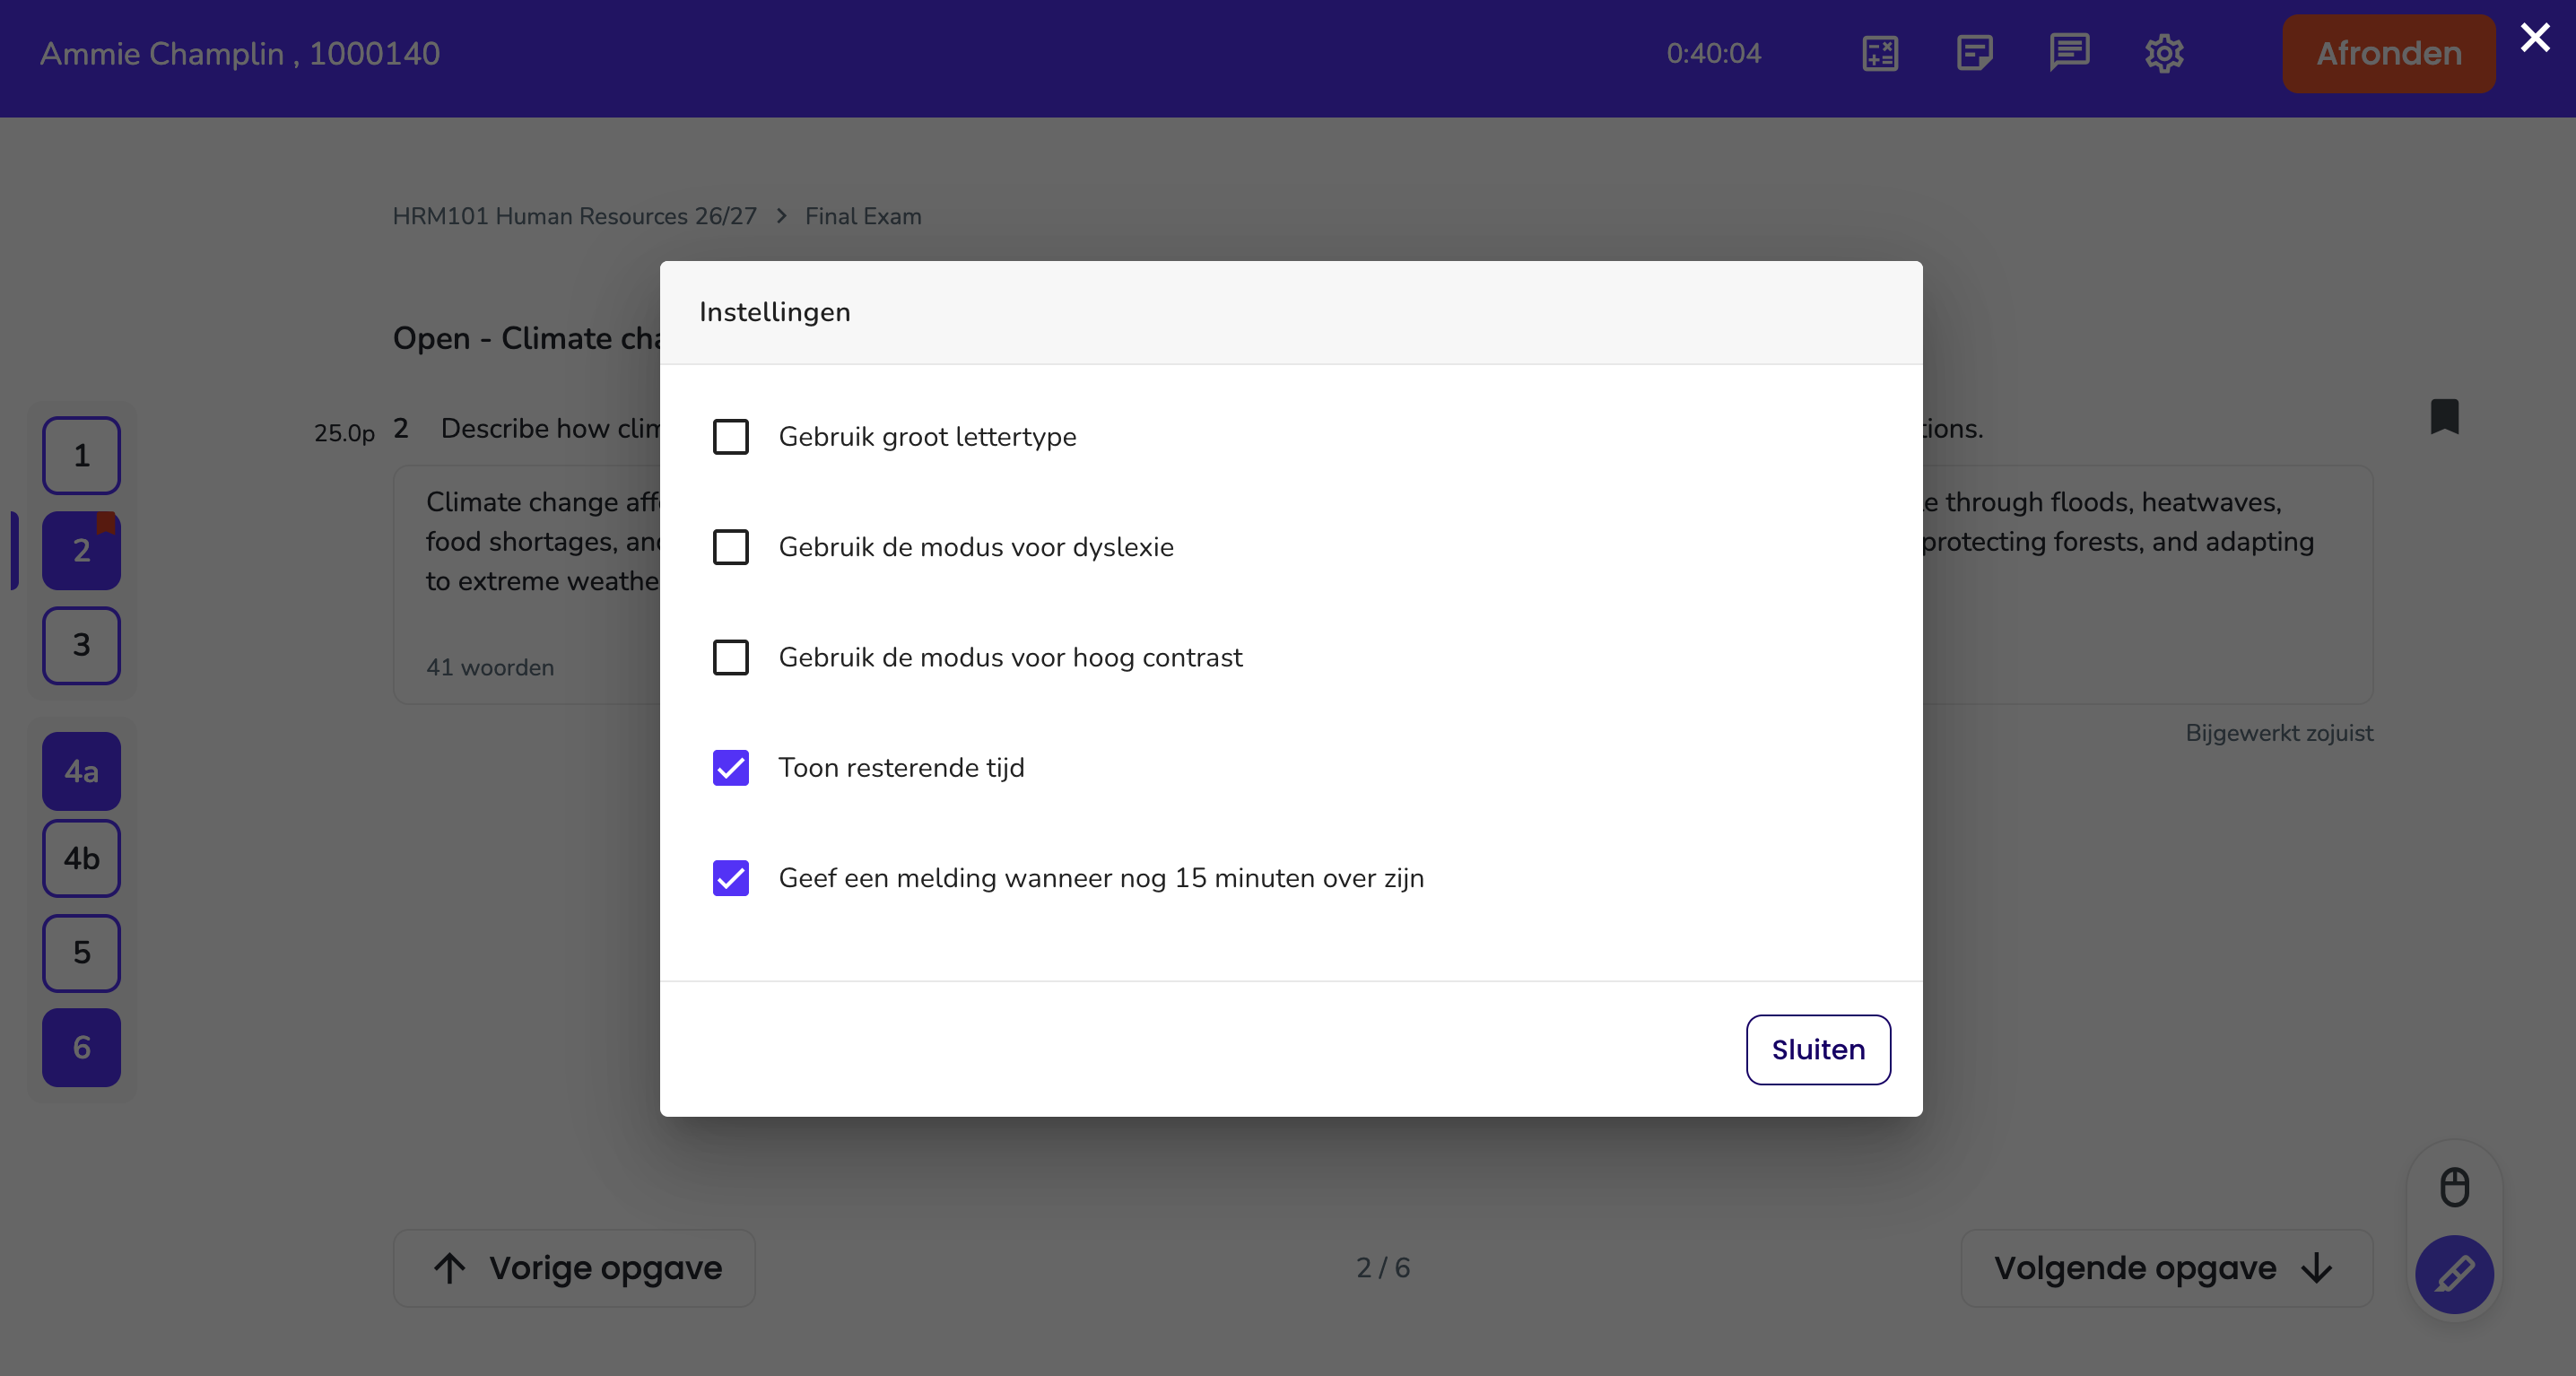
Task: Open the calculator icon in the header
Action: [x=1880, y=53]
